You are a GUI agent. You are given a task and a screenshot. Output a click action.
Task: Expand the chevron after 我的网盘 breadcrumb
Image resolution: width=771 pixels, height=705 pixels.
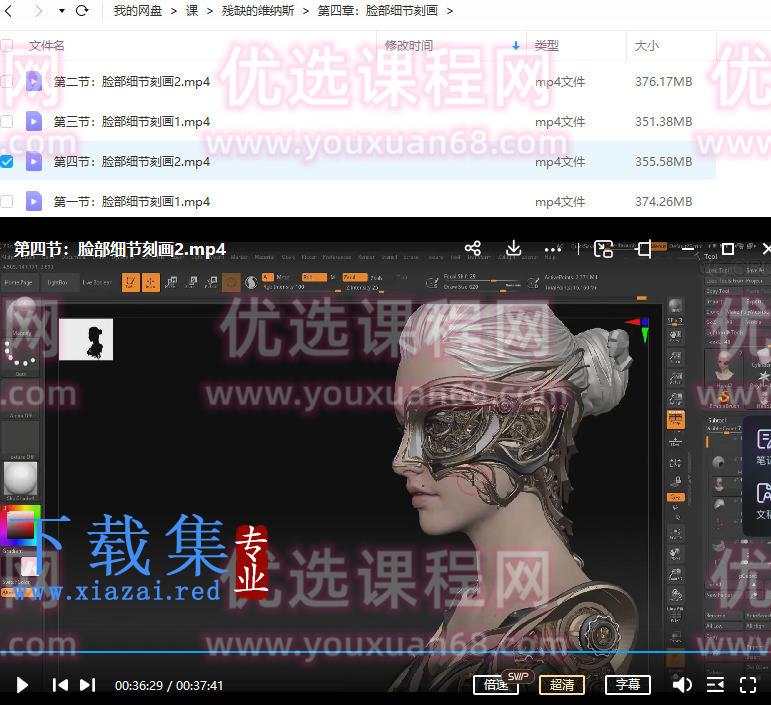174,11
